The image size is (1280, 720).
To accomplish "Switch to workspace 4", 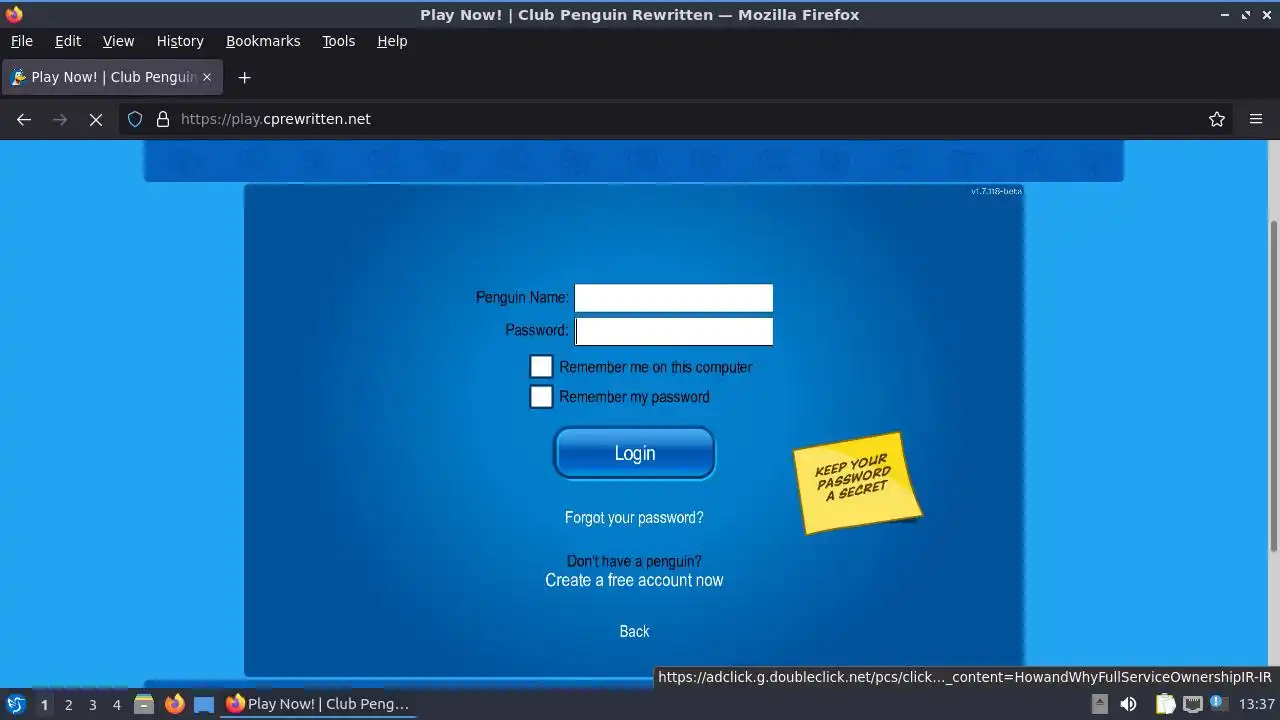I will pyautogui.click(x=116, y=704).
